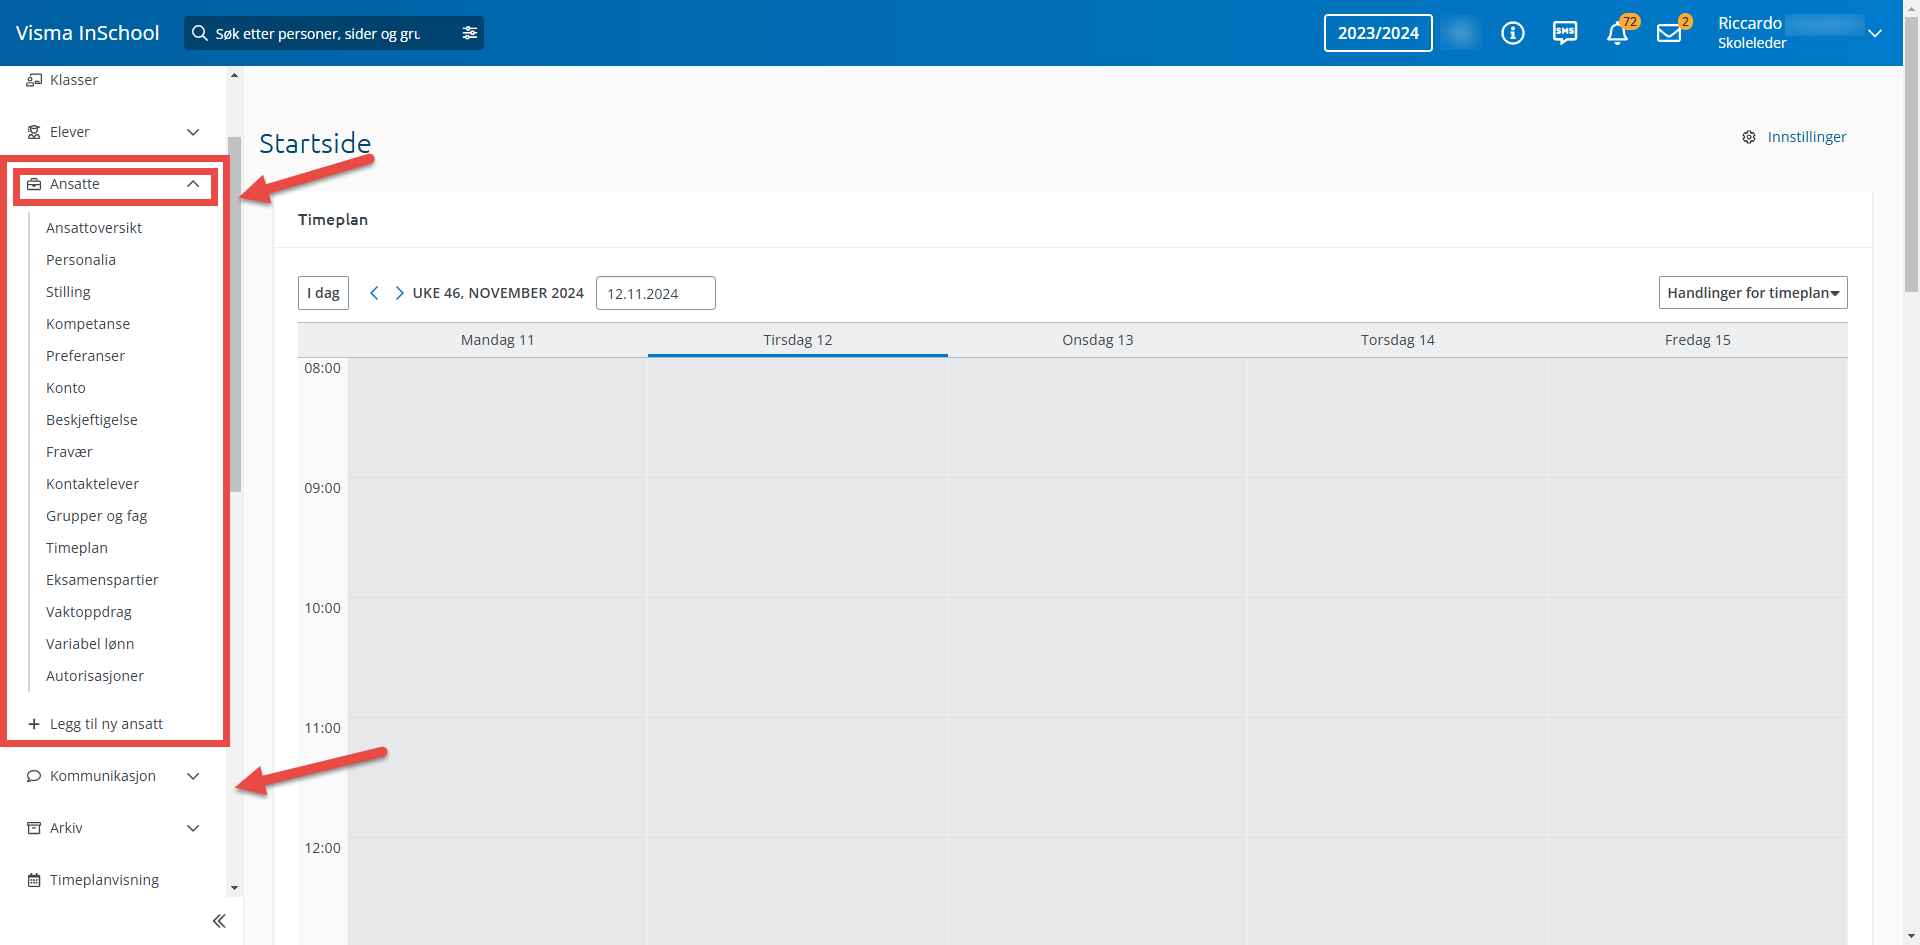Click the I dag button

point(323,293)
